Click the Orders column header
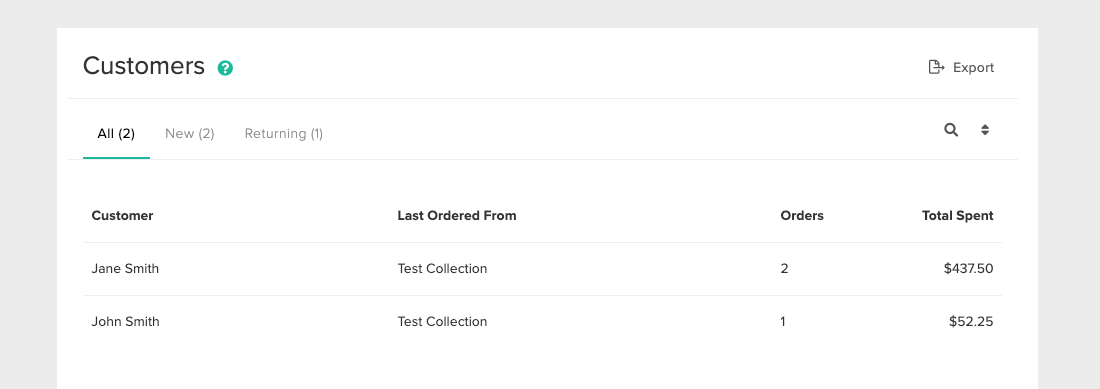 coord(802,216)
